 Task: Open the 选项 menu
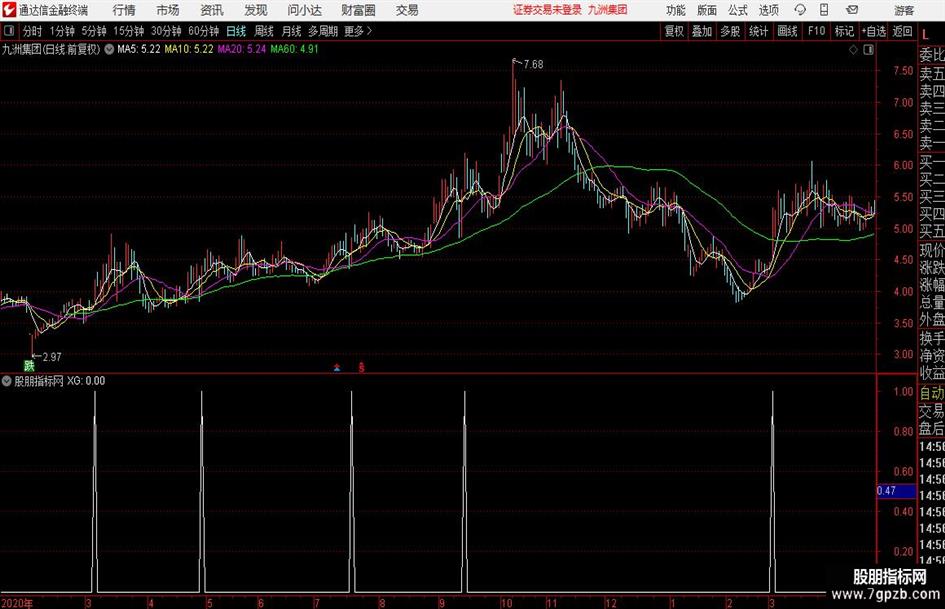[x=768, y=10]
